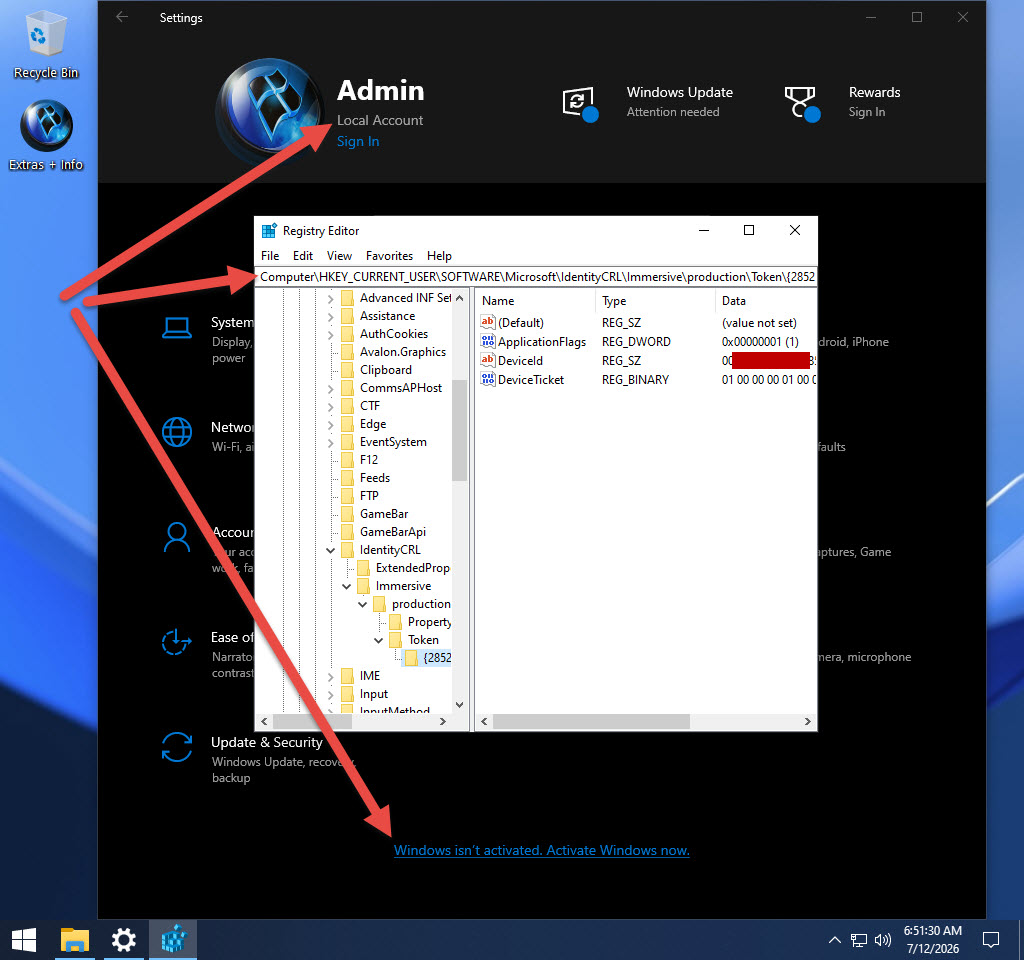Image resolution: width=1024 pixels, height=960 pixels.
Task: Open File Explorer from the taskbar
Action: coord(74,940)
